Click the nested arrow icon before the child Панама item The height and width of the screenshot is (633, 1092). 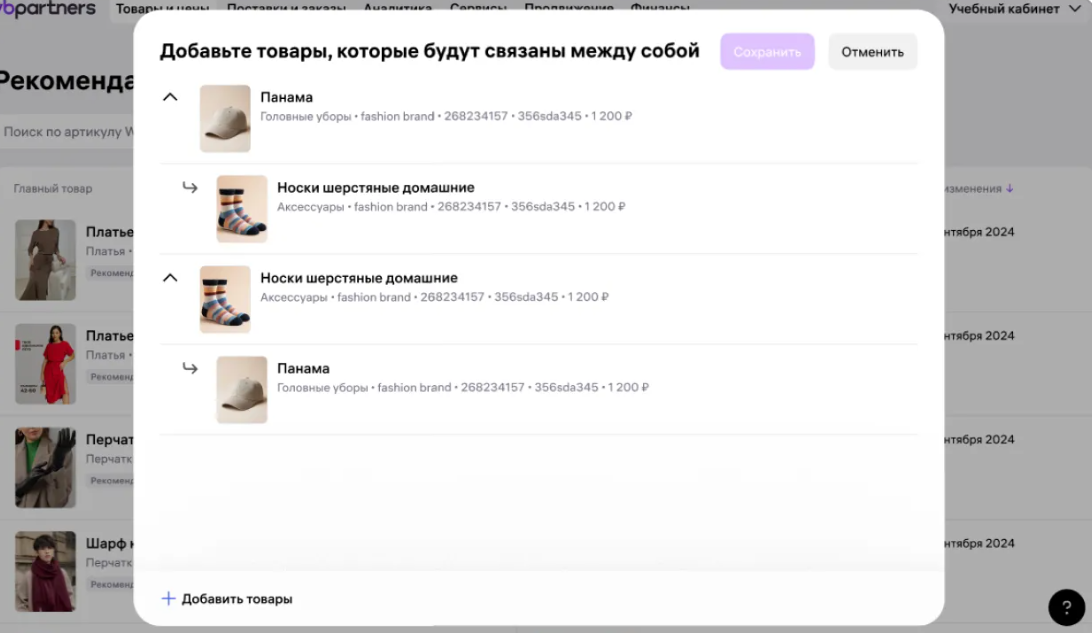[x=190, y=368]
